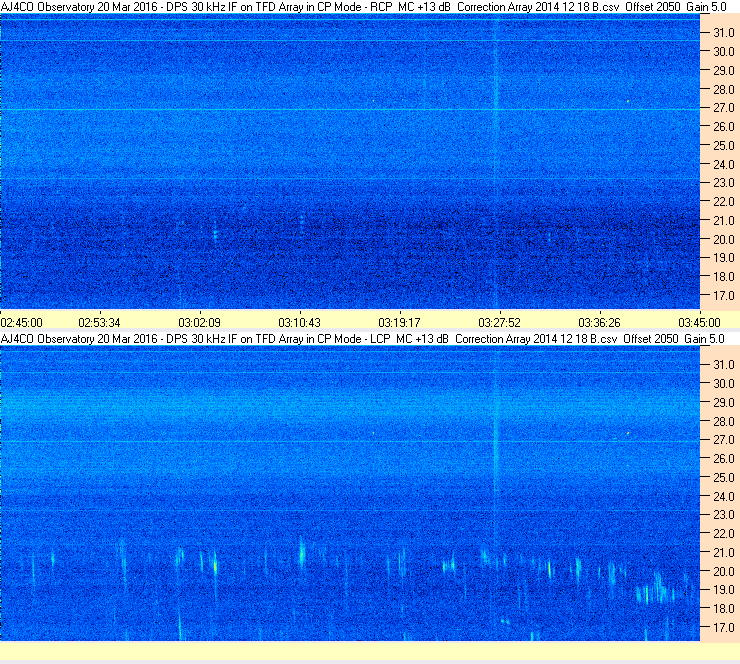
Task: Pick the 18.0 frequency label on LCP plot
Action: [x=724, y=609]
